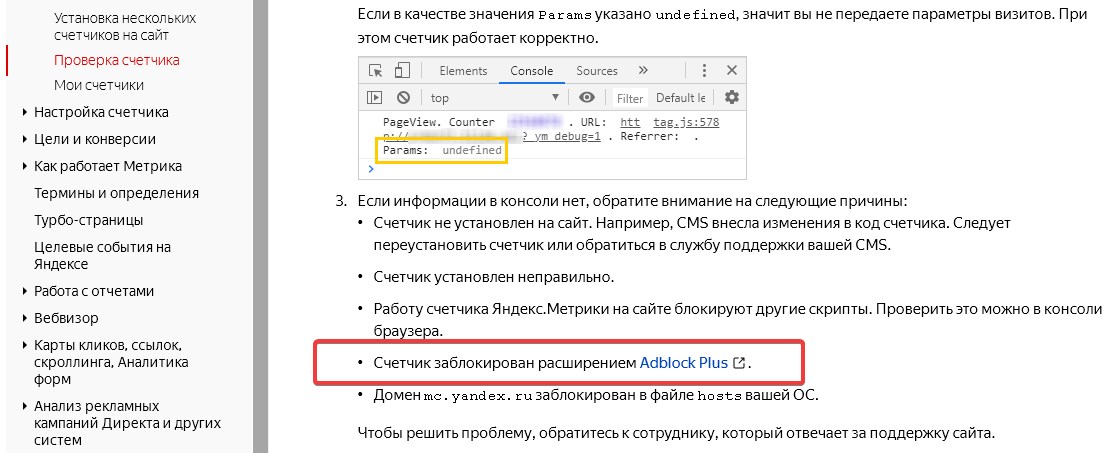Clear console with the ban icon

pos(403,98)
